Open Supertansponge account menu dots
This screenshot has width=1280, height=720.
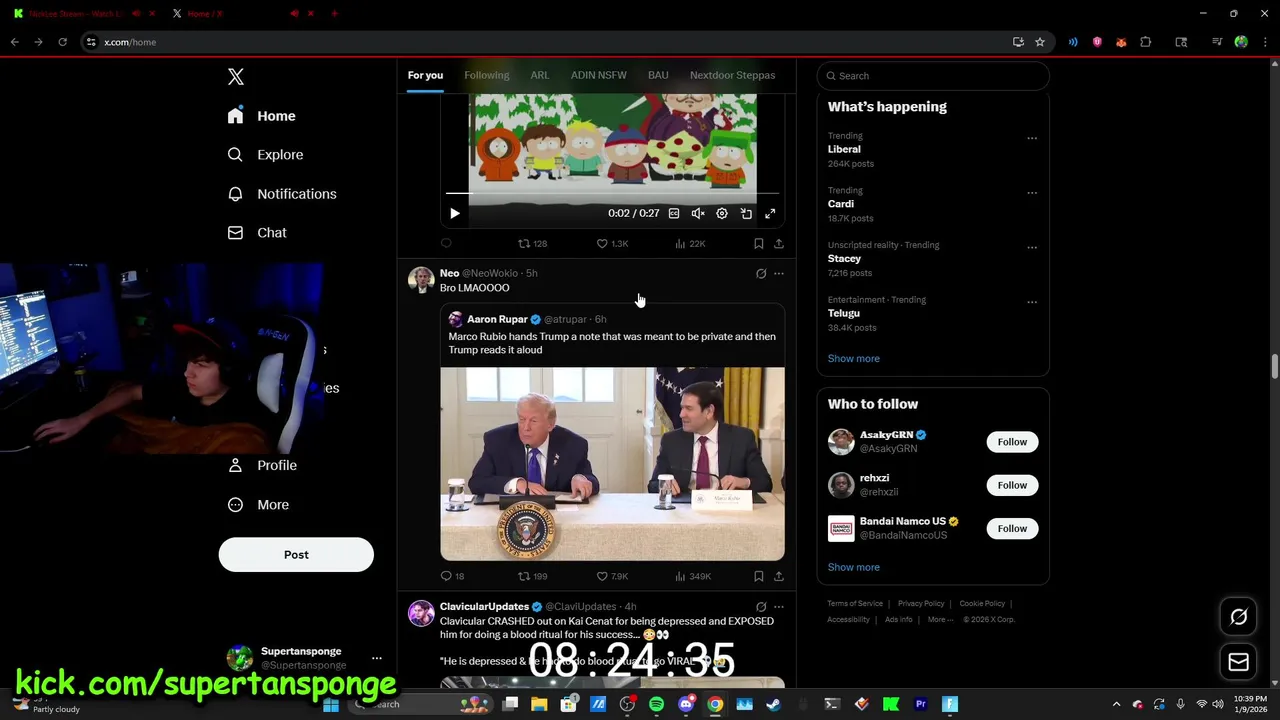pyautogui.click(x=377, y=658)
